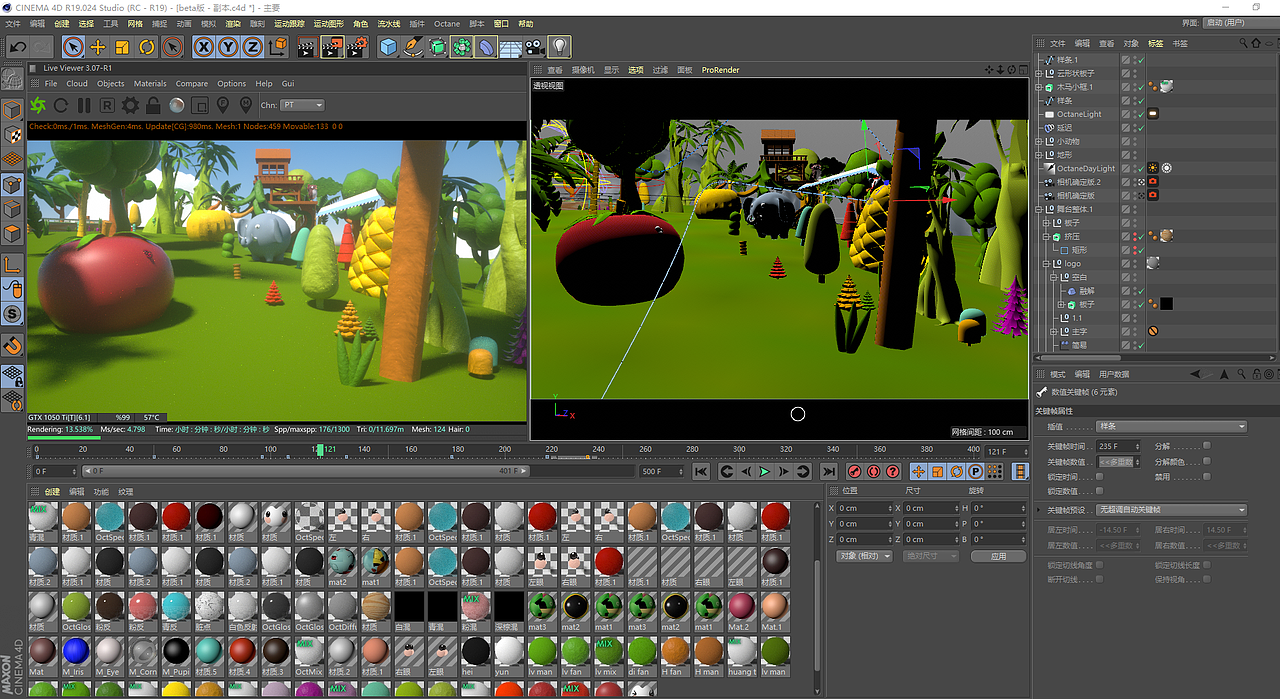Viewport: 1280px width, 699px height.
Task: Open the 关键帧预设 dropdown
Action: (x=1172, y=510)
